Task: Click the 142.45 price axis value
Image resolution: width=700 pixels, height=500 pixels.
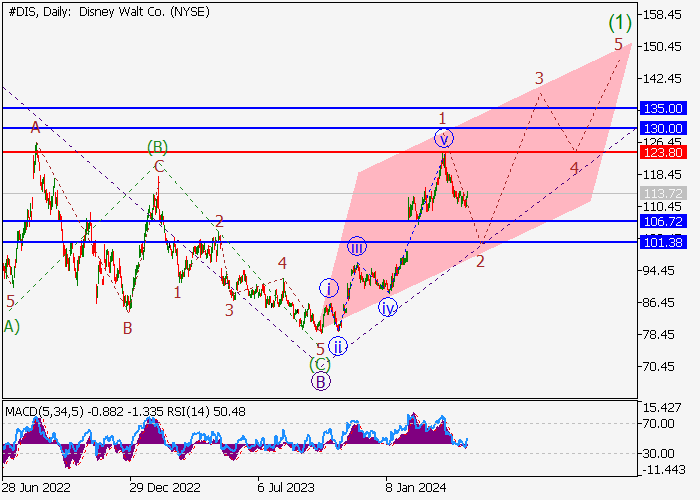Action: (x=662, y=79)
